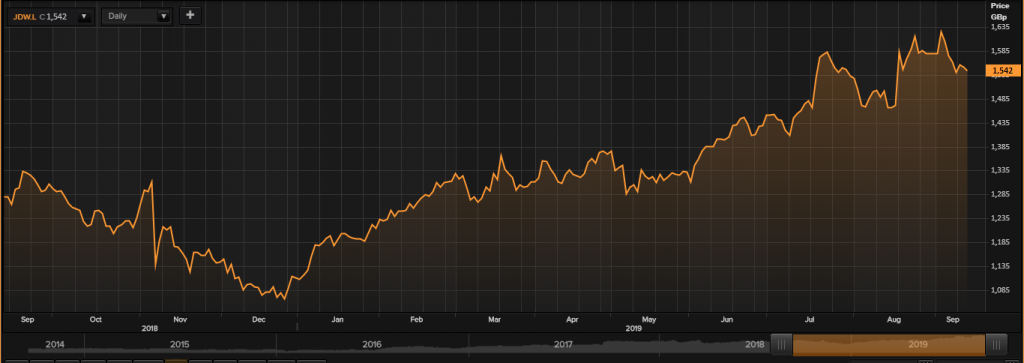The height and width of the screenshot is (363, 1024).
Task: Click the Jul label on the date axis
Action: point(810,320)
